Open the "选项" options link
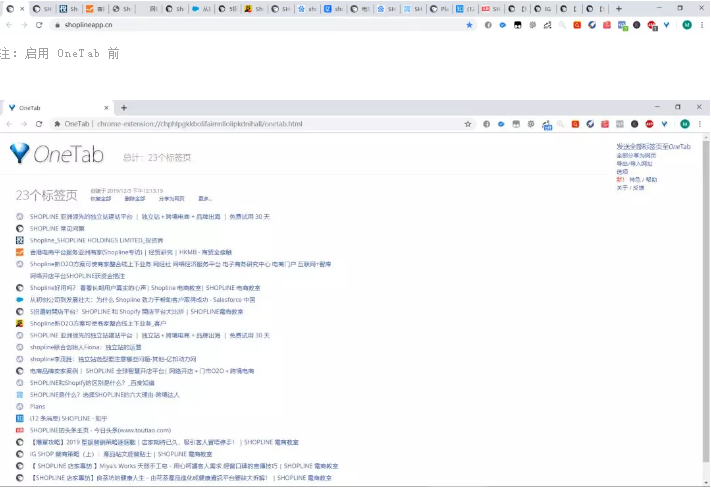711x488 pixels. point(622,172)
